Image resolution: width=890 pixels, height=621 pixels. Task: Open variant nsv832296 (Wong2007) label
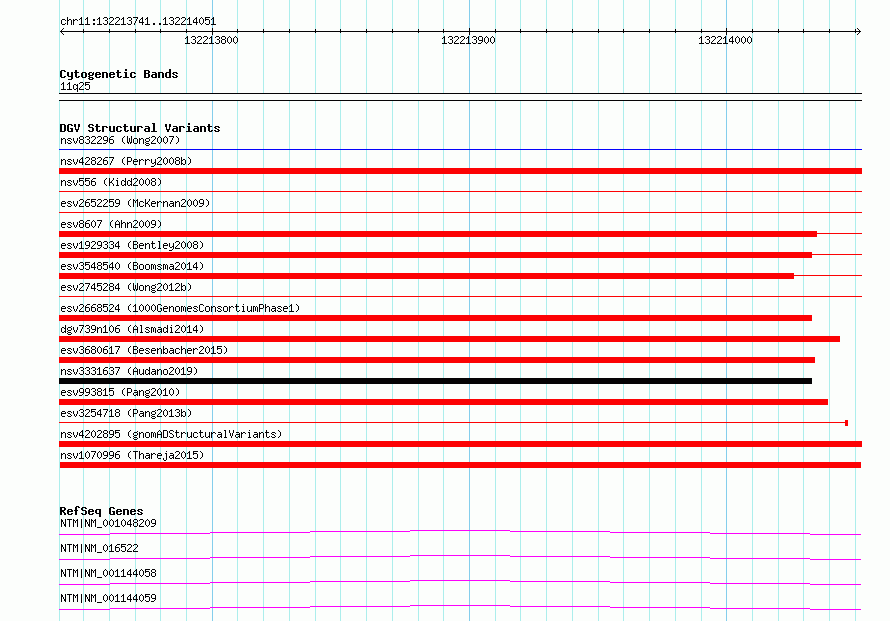tap(120, 140)
